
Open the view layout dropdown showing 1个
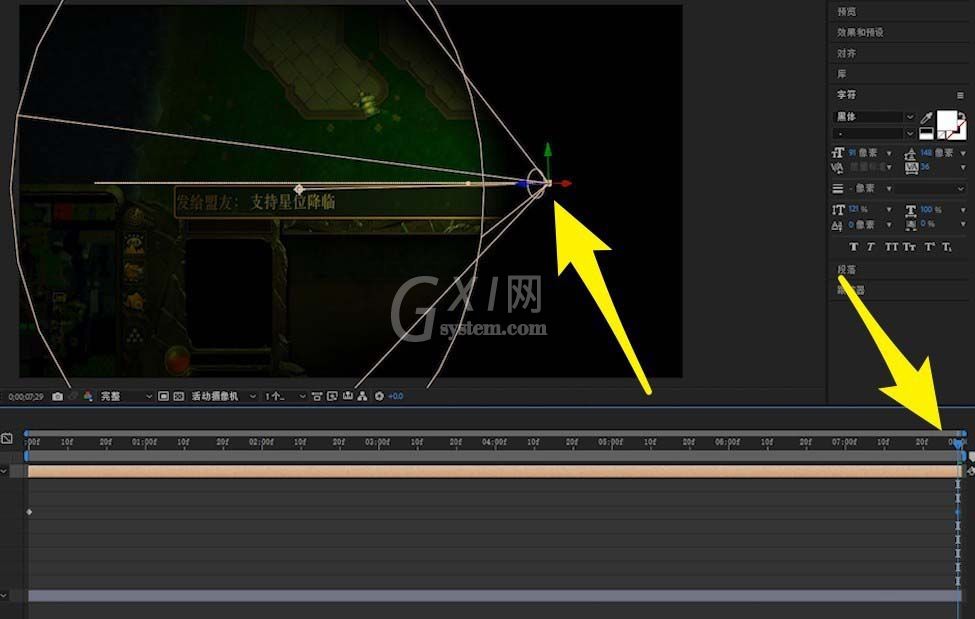pos(285,396)
